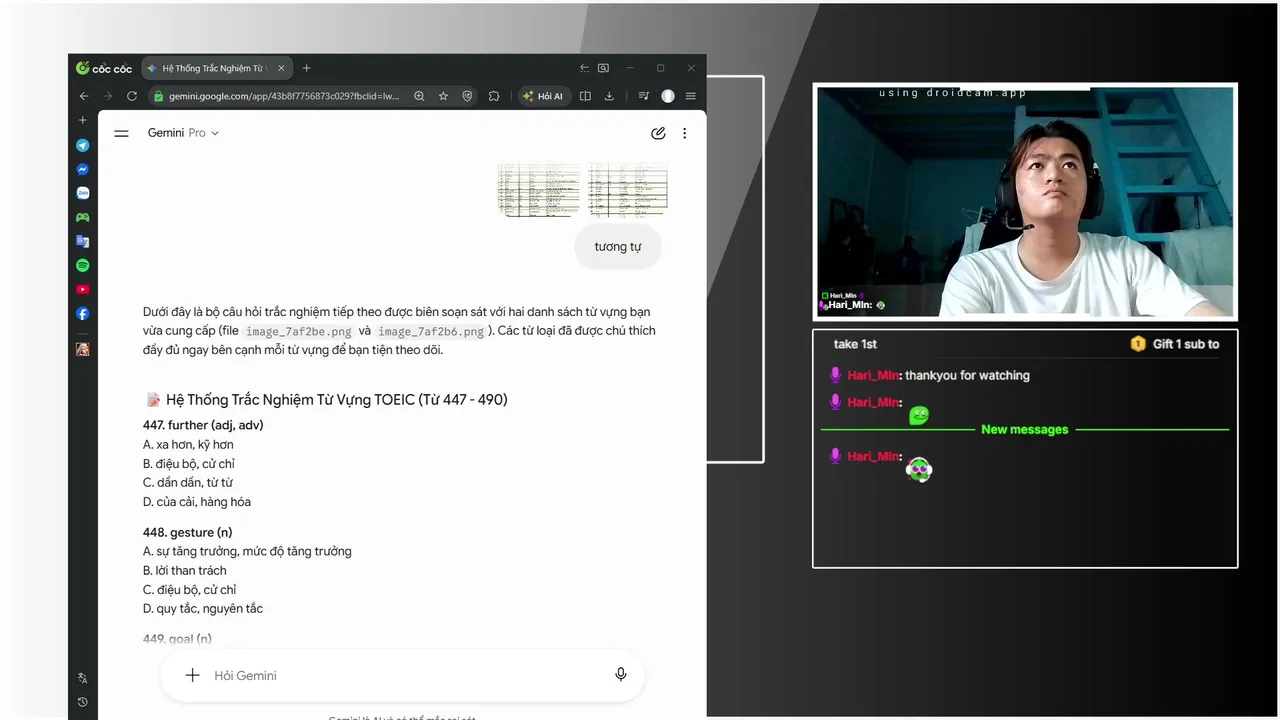Viewport: 1280px width, 720px height.
Task: Open the media playlist control icon
Action: pos(643,96)
